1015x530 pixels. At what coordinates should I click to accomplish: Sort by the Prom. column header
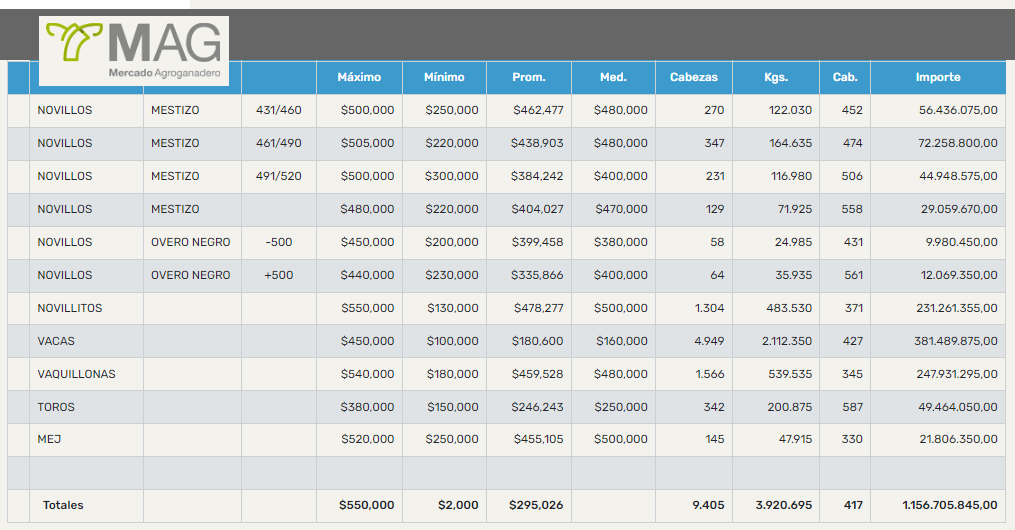coord(529,77)
